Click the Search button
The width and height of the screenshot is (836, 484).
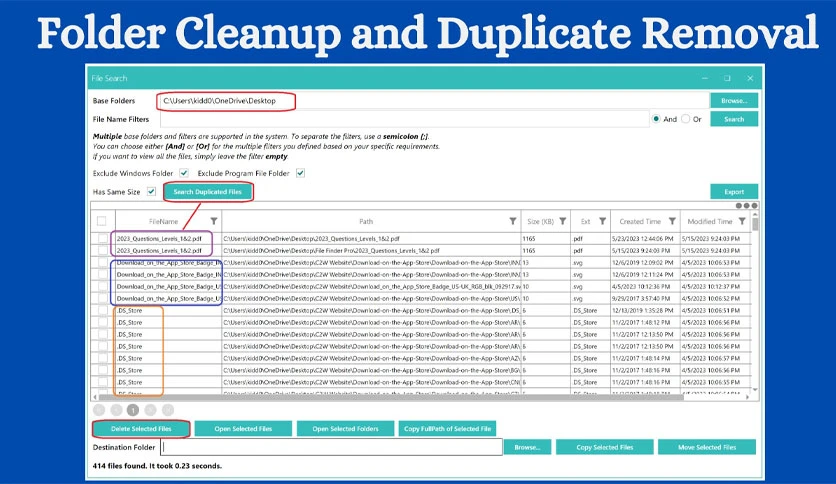[734, 119]
